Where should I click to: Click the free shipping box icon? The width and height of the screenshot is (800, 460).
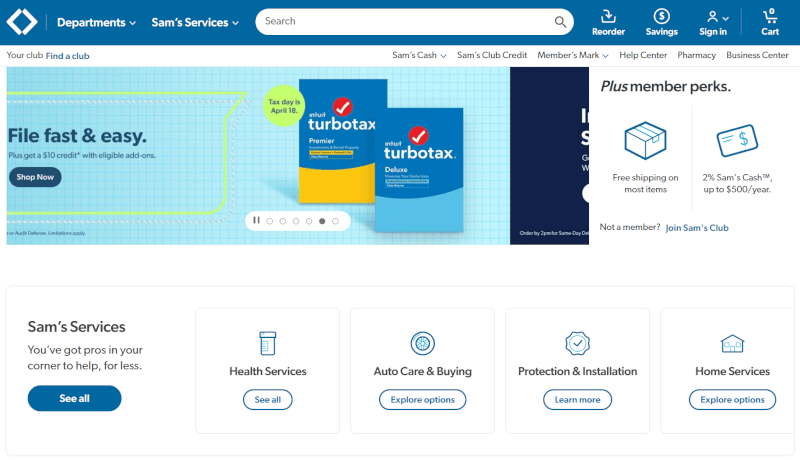tap(645, 140)
